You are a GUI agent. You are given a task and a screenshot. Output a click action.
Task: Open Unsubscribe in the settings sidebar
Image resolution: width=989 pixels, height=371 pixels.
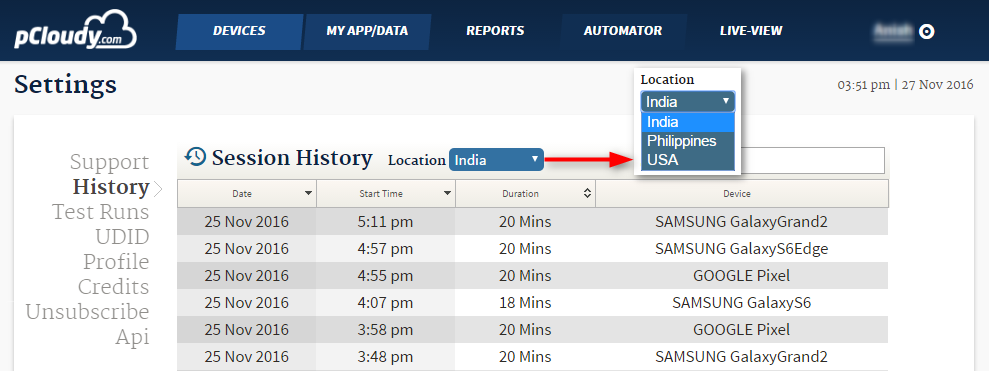coord(87,312)
